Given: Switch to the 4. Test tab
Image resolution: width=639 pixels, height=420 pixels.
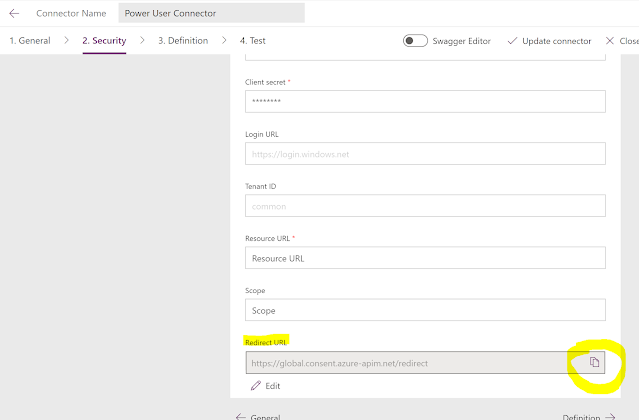Looking at the screenshot, I should point(253,41).
